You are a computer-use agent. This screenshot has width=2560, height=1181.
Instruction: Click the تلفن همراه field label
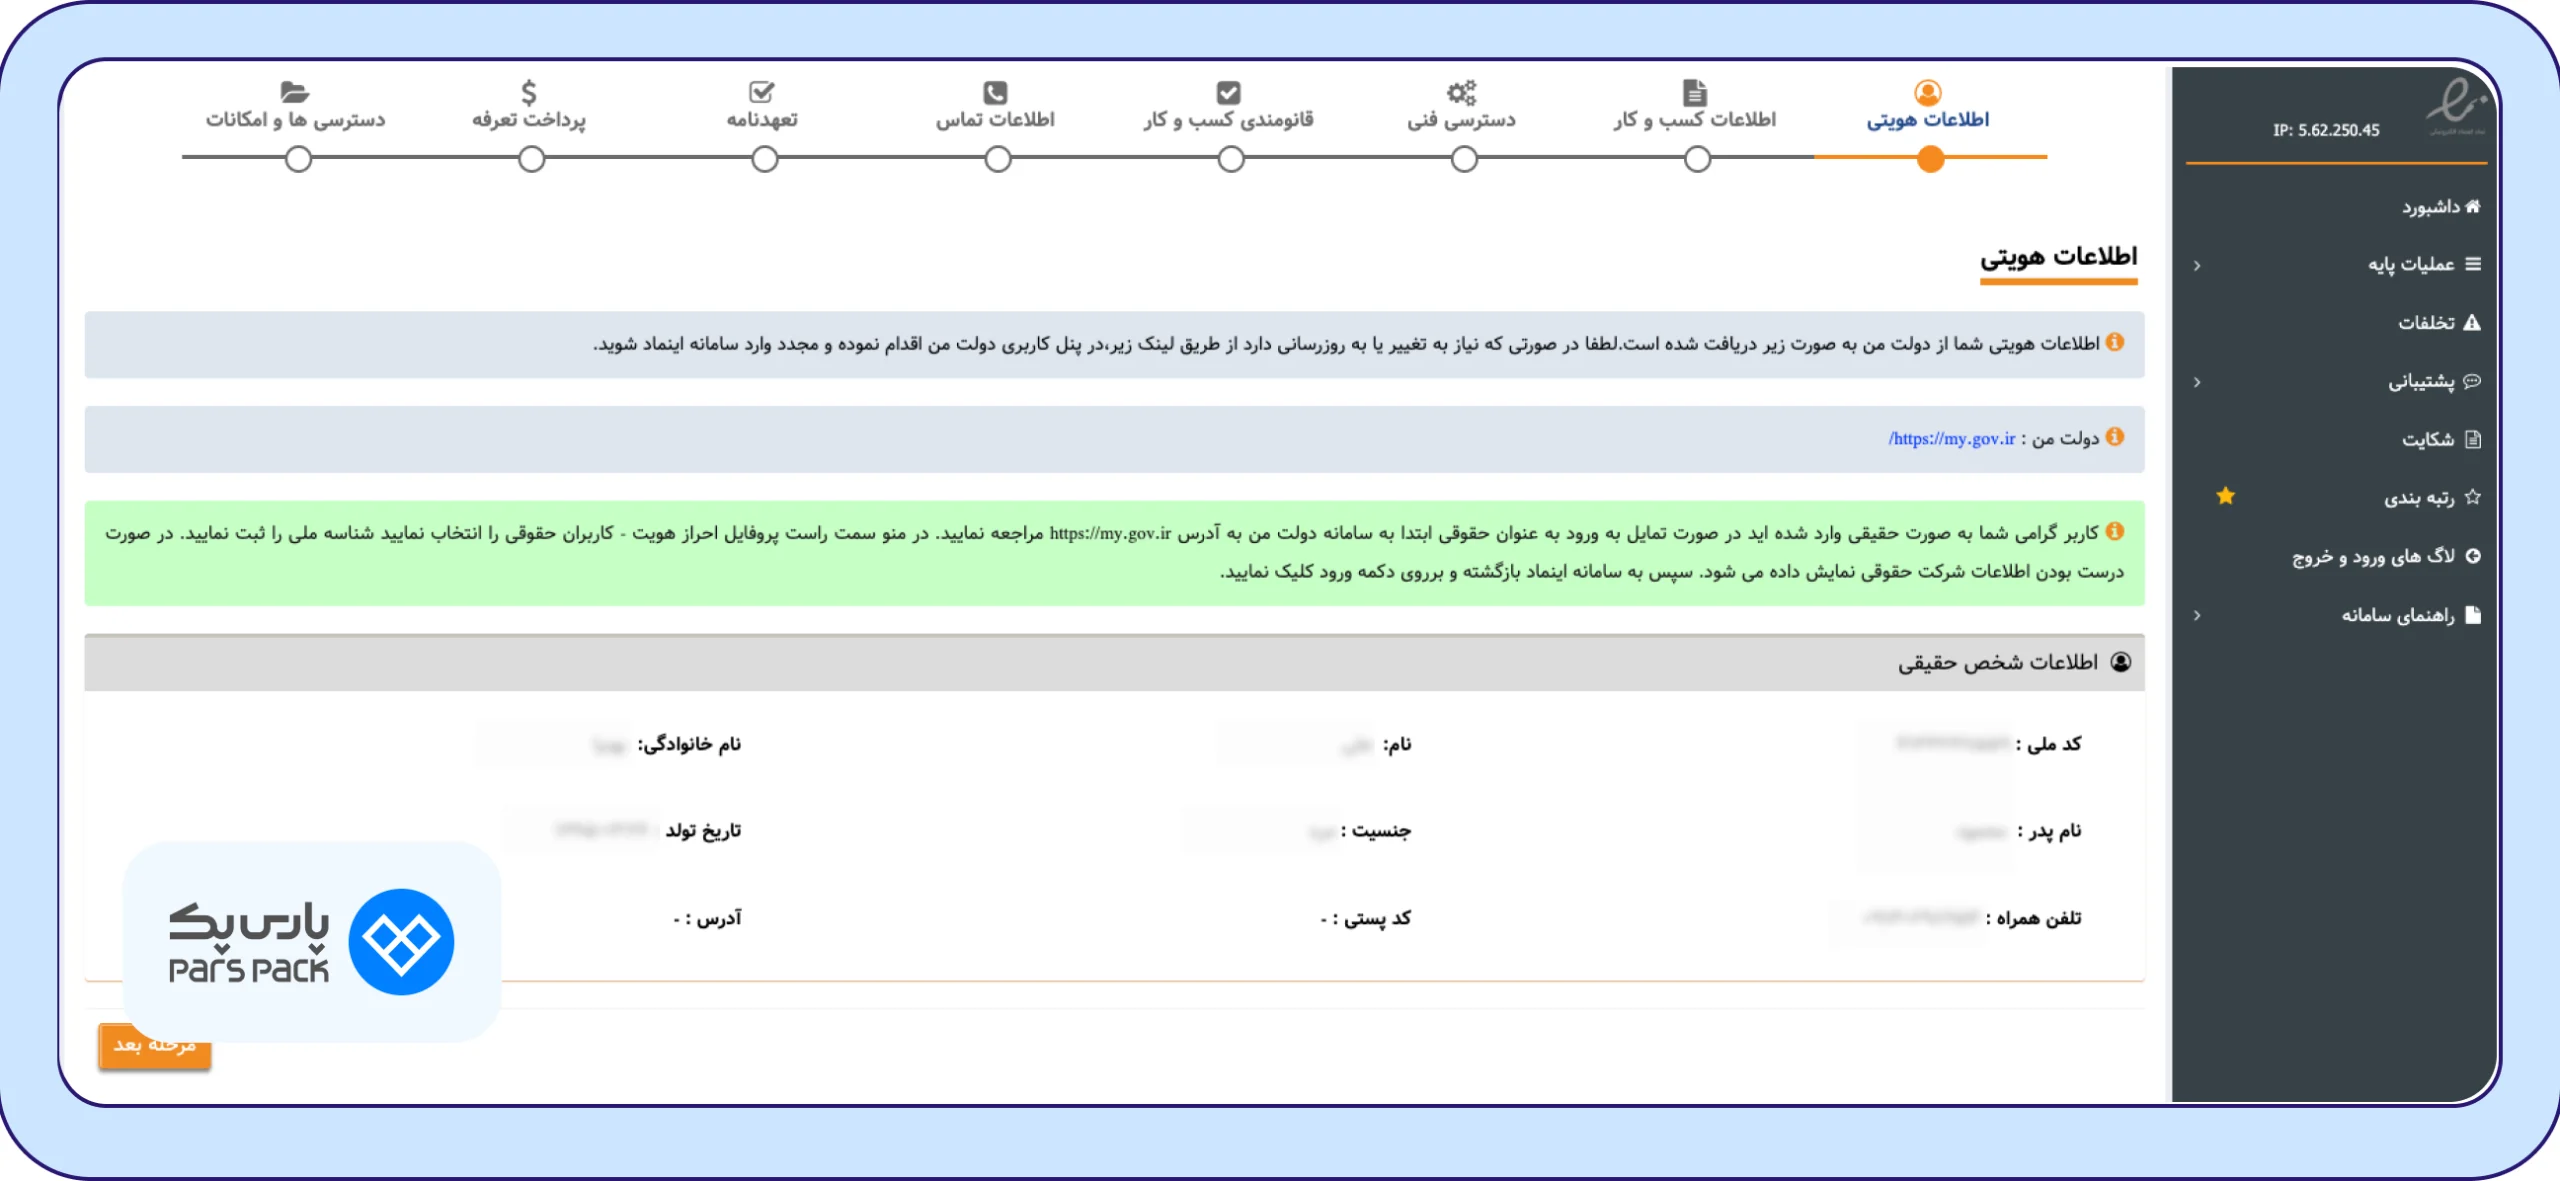pos(2034,918)
